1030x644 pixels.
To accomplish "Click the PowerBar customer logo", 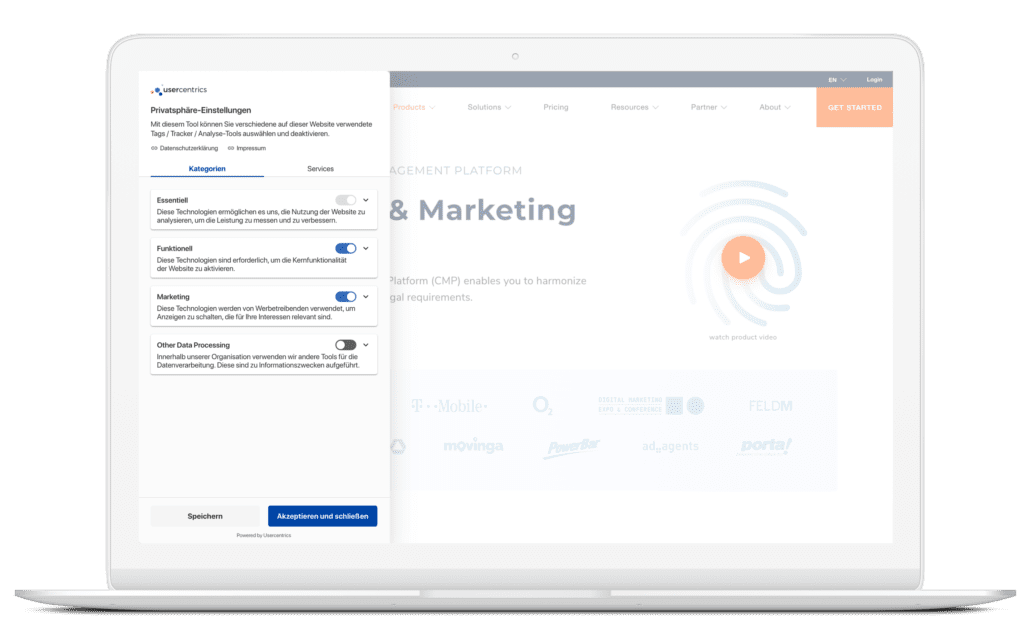I will click(x=573, y=447).
